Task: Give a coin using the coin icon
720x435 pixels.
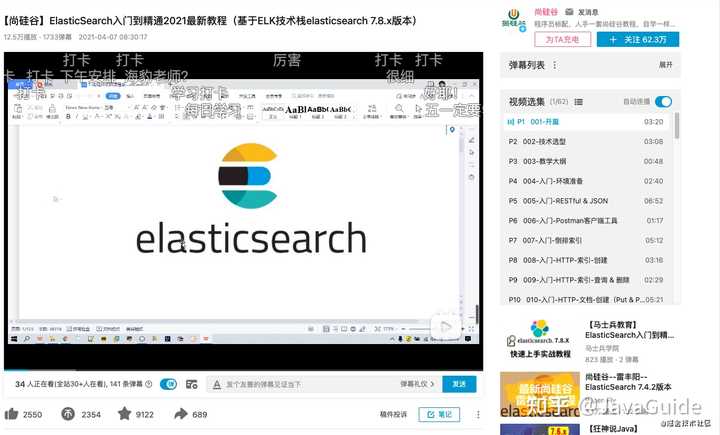Action: 68,414
